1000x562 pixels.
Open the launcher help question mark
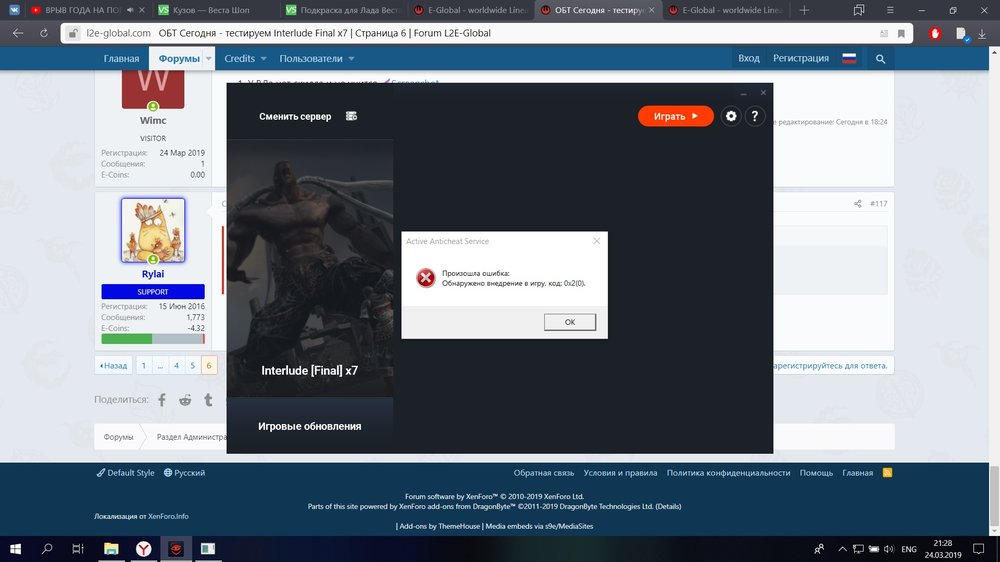pos(755,116)
